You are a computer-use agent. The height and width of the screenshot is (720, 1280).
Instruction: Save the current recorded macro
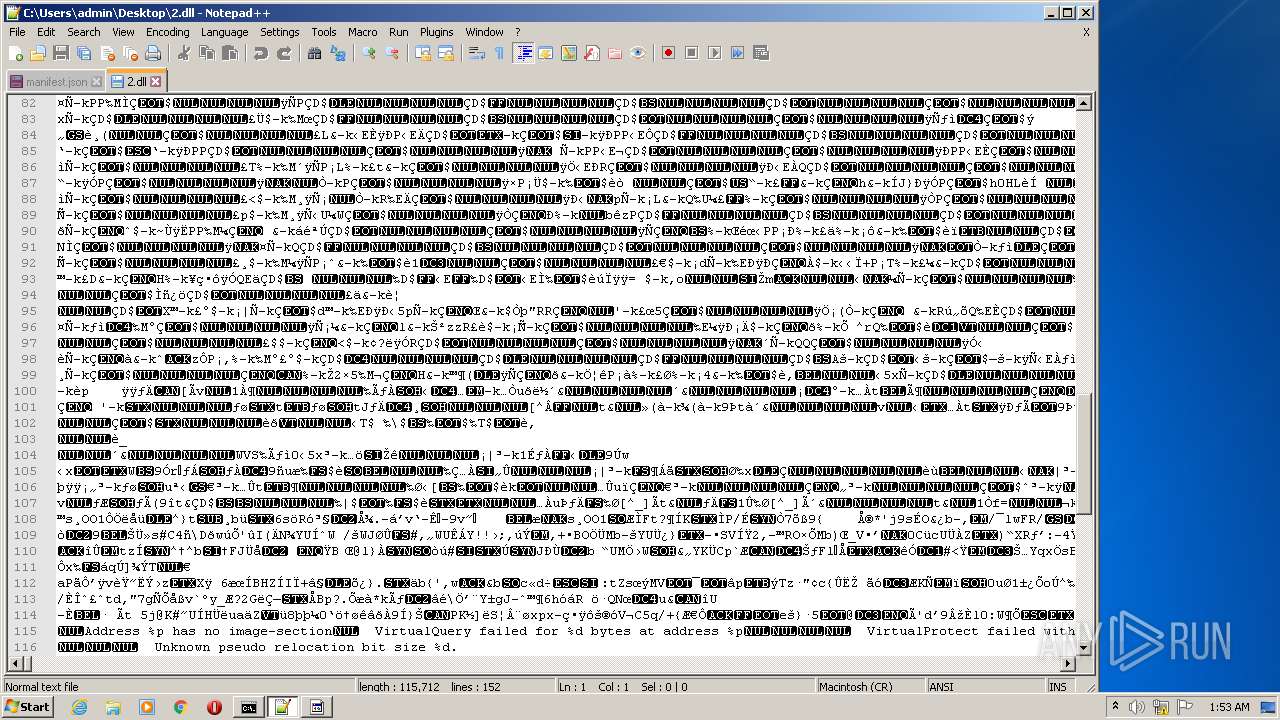click(x=760, y=53)
